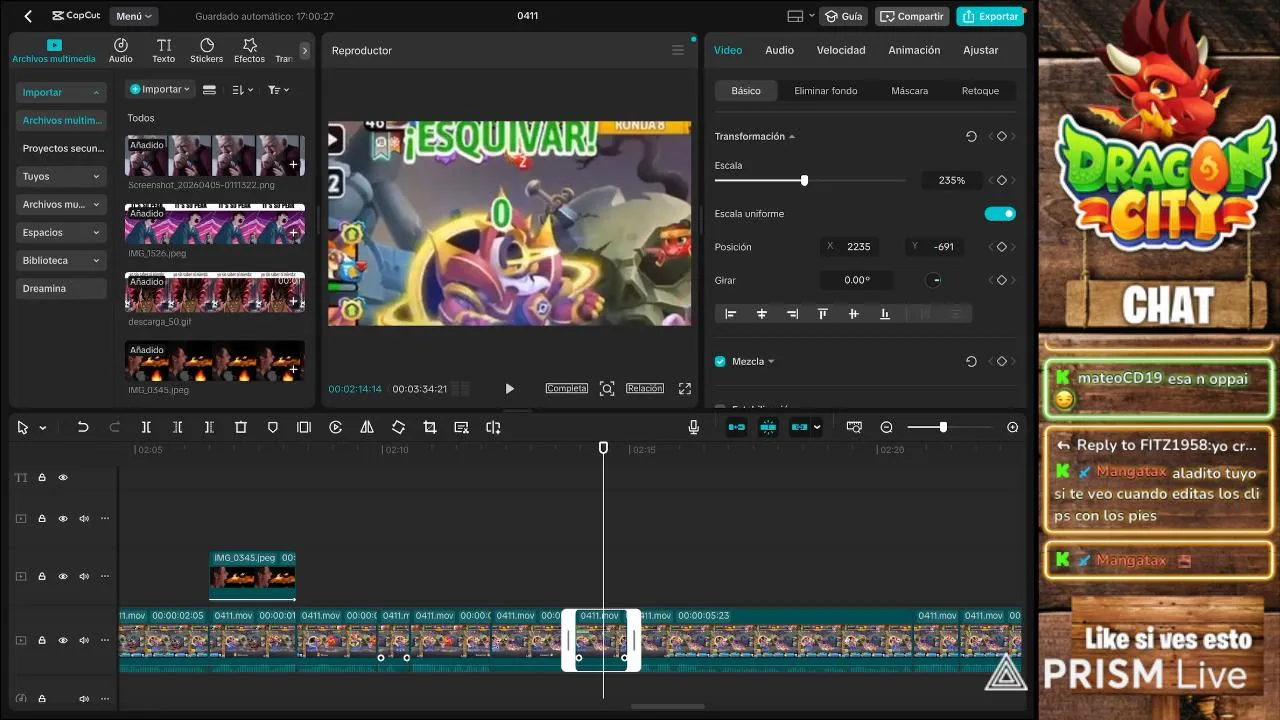1280x720 pixels.
Task: Open the sort order dropdown
Action: [x=243, y=90]
